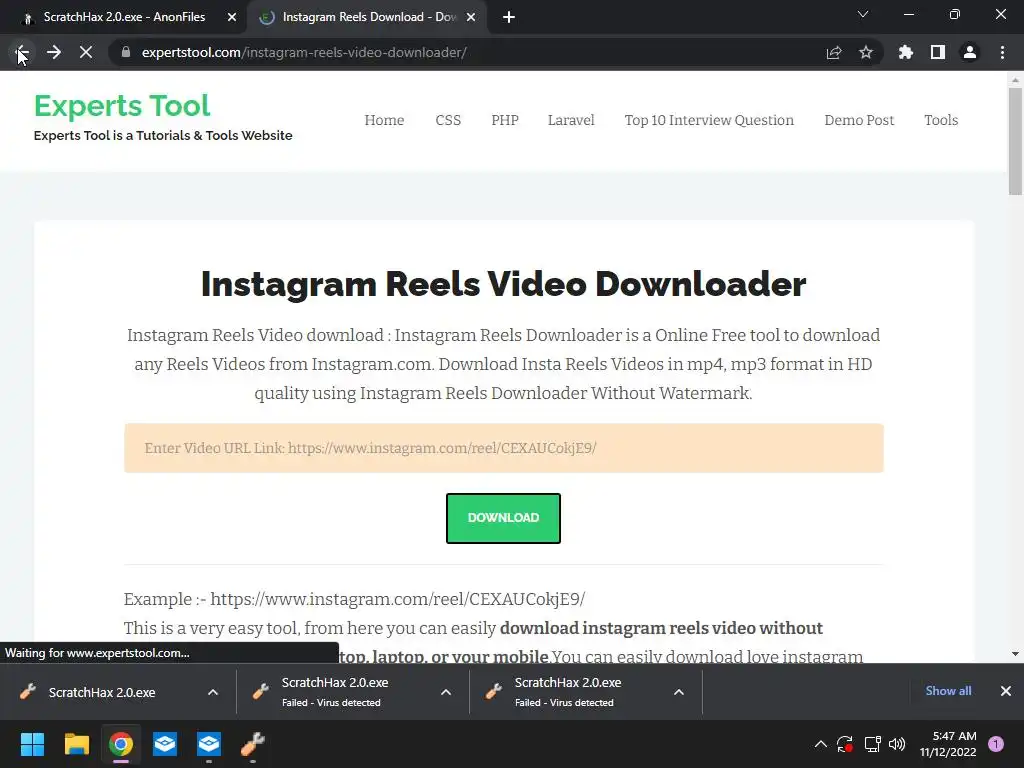
Task: Expand options for first ScratchHax download
Action: point(213,692)
